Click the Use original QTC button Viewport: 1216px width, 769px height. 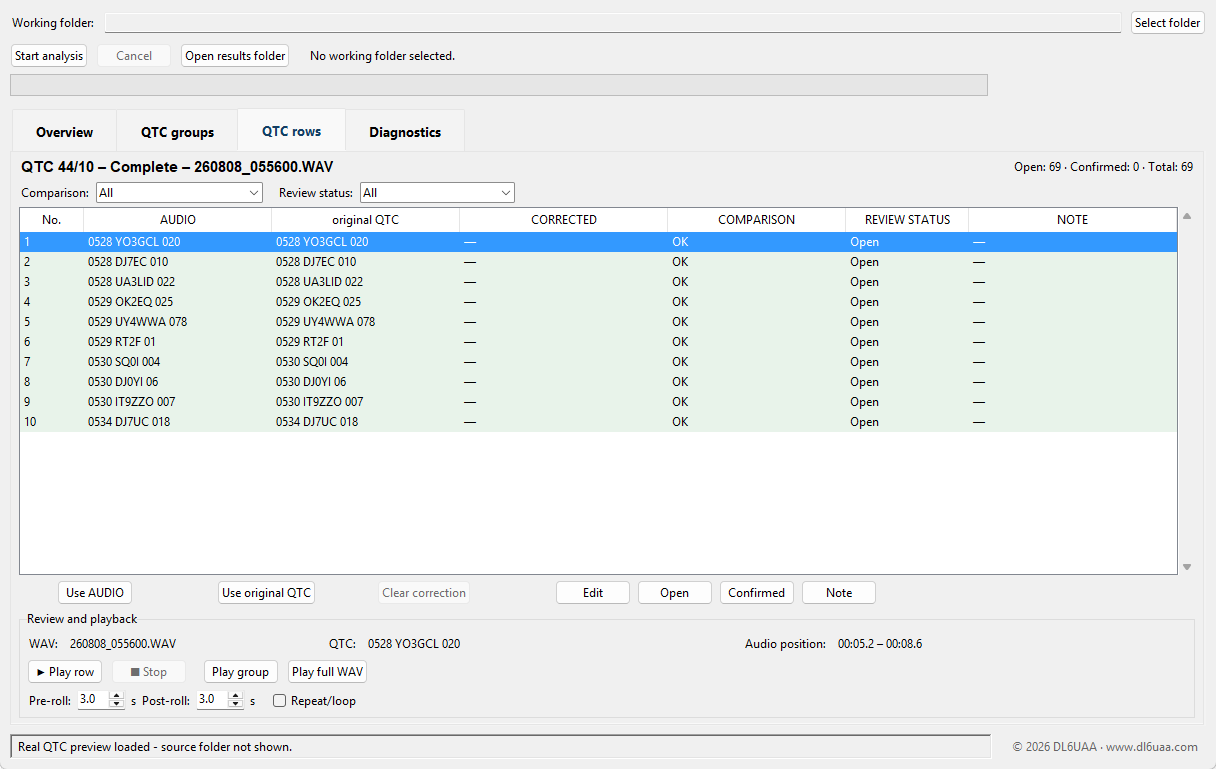pyautogui.click(x=267, y=593)
